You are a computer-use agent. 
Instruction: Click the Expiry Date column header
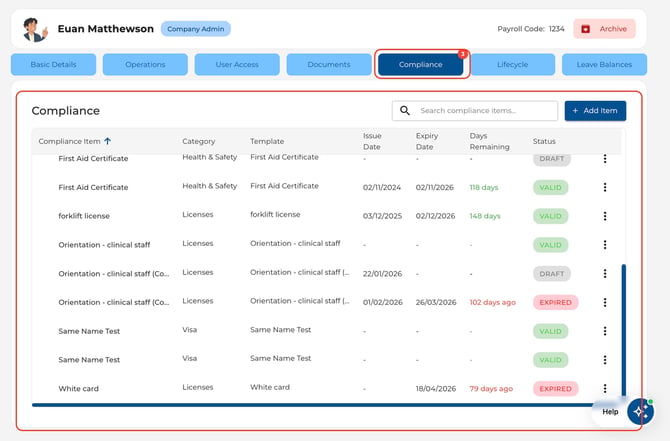pos(427,141)
